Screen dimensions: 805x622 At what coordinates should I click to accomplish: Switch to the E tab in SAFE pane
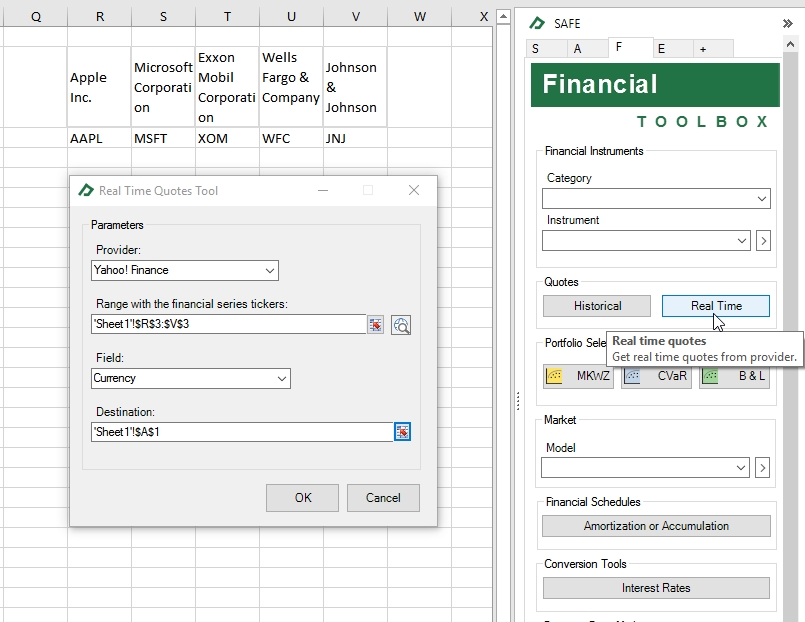click(x=661, y=49)
